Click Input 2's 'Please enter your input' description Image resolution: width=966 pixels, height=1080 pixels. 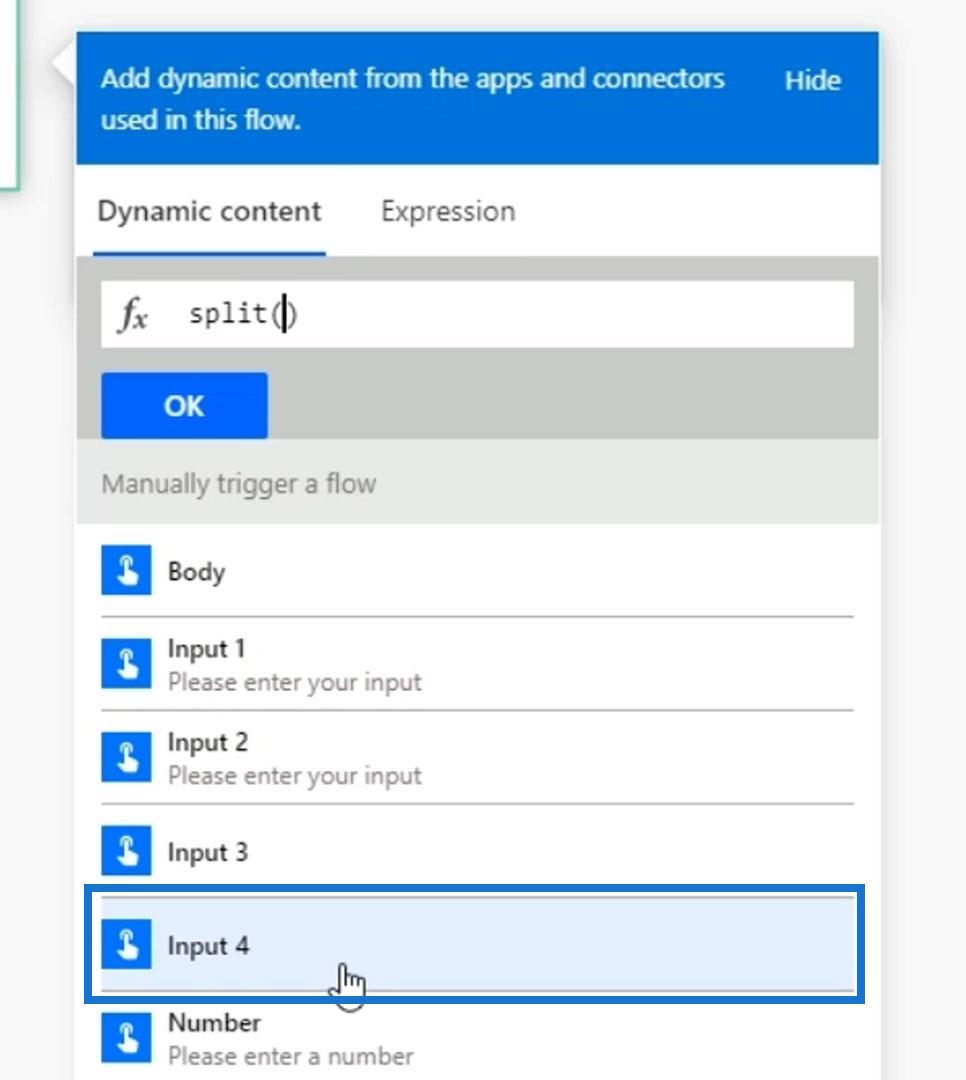coord(295,776)
